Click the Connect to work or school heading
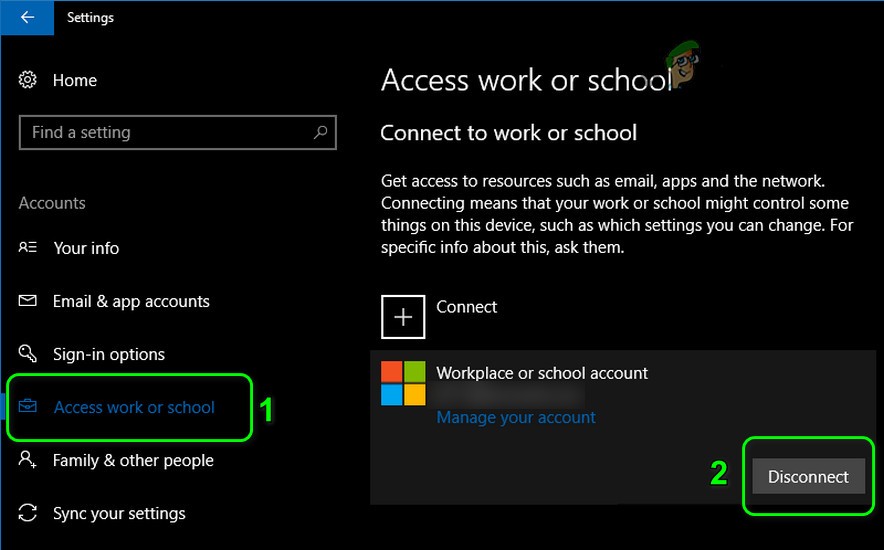Screen dimensions: 884x550 point(509,133)
